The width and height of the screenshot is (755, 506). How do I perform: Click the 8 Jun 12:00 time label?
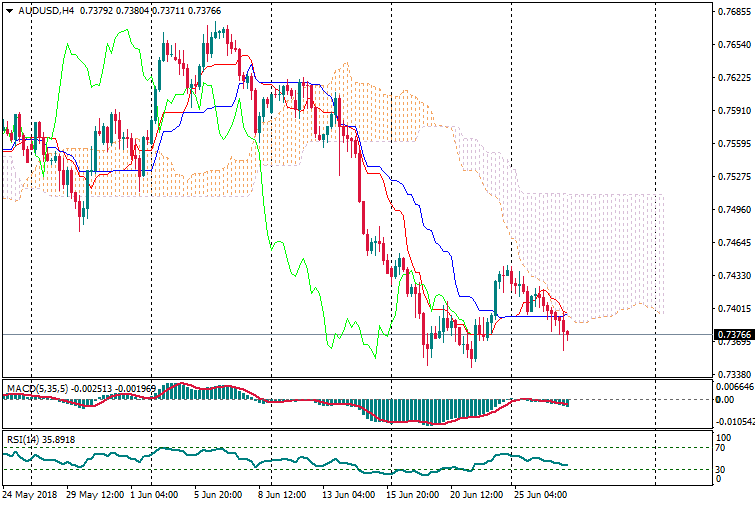(x=282, y=494)
